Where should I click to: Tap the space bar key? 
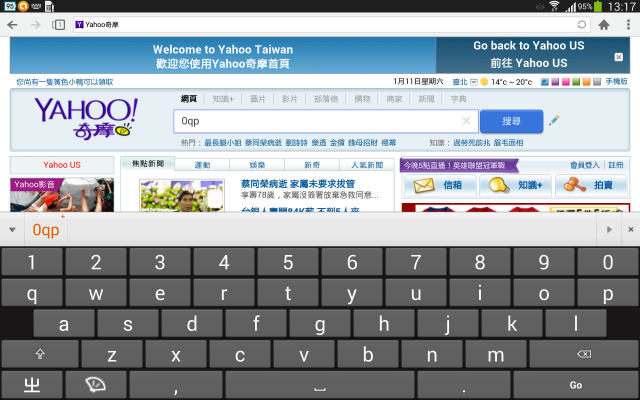tap(320, 385)
